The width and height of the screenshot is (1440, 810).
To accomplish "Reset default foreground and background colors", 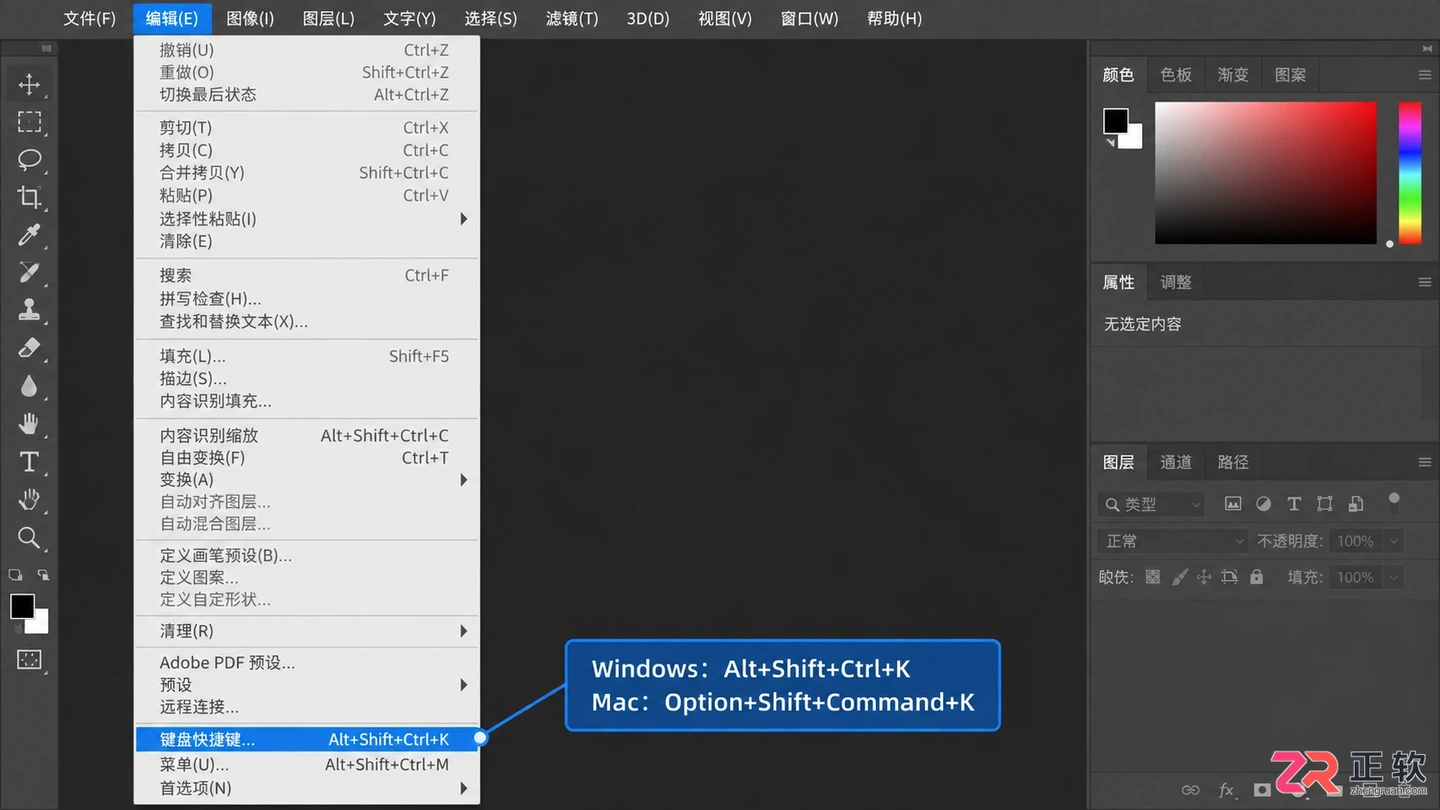I will 15,575.
